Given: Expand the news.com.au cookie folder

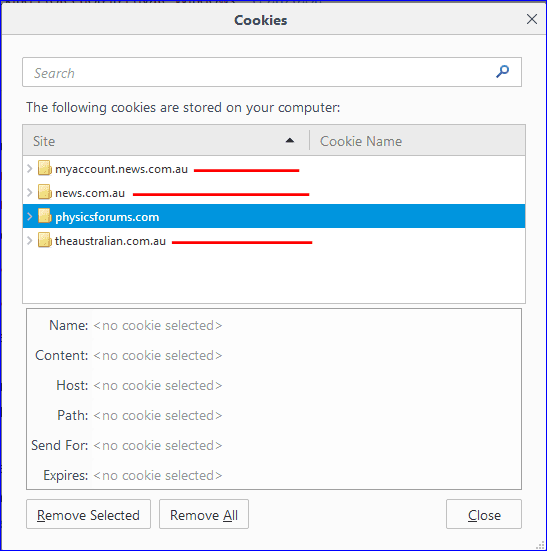Looking at the screenshot, I should (x=30, y=192).
